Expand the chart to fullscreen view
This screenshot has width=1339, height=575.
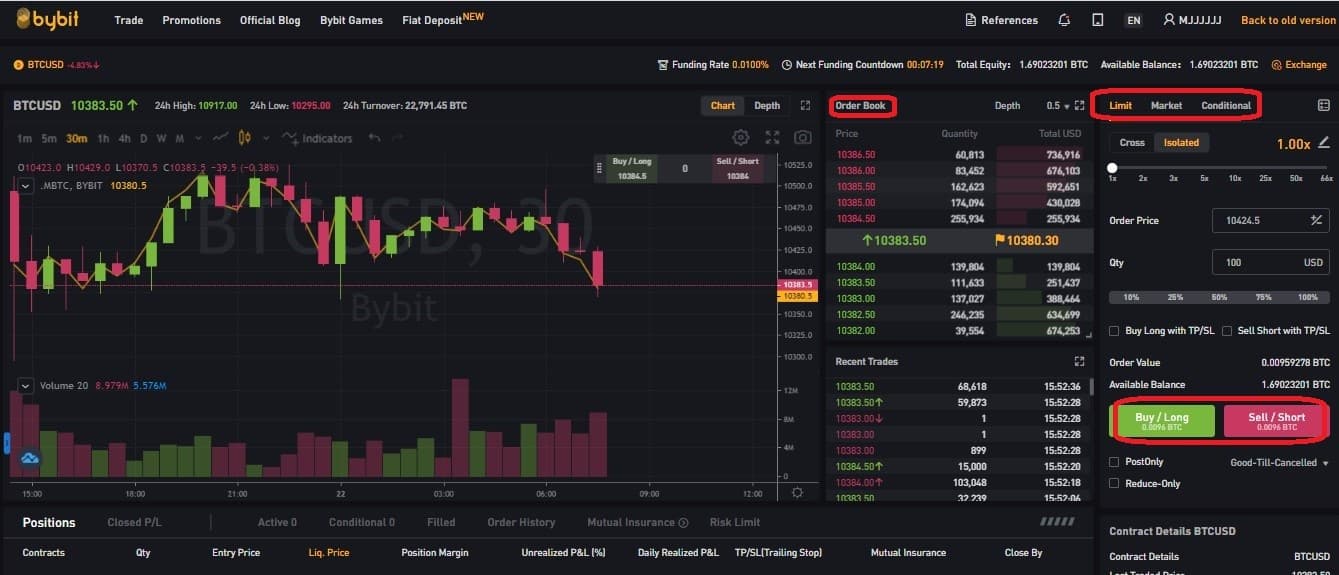(772, 138)
